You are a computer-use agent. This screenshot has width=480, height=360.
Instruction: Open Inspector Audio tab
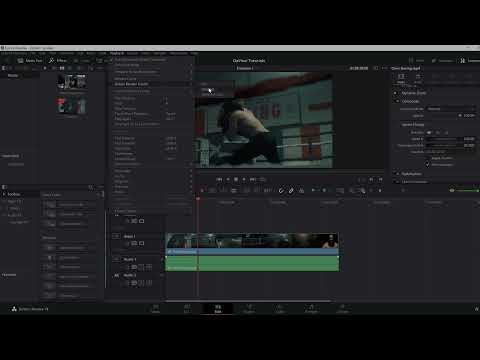tap(418, 78)
